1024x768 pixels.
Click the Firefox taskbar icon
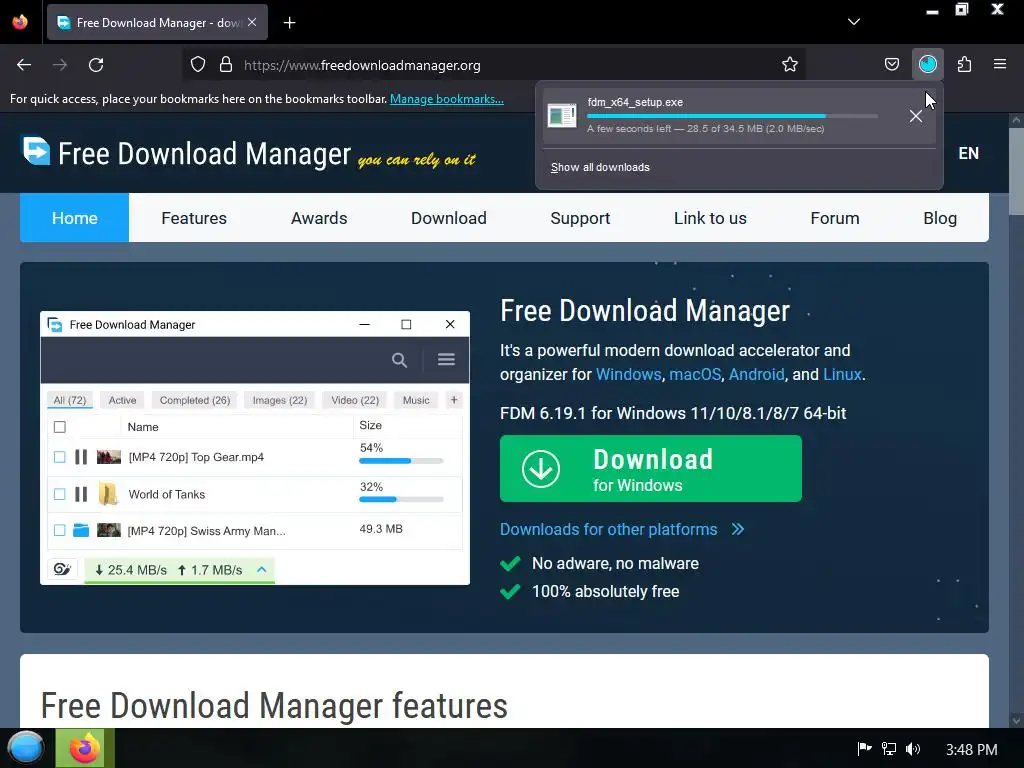pyautogui.click(x=85, y=748)
